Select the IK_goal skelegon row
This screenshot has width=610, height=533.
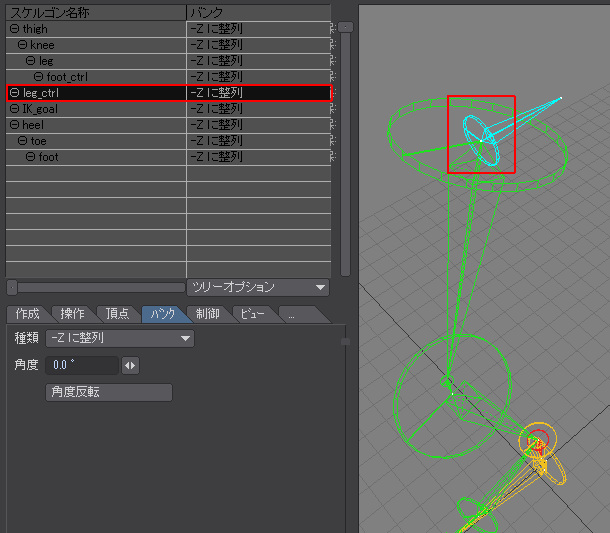(168, 109)
